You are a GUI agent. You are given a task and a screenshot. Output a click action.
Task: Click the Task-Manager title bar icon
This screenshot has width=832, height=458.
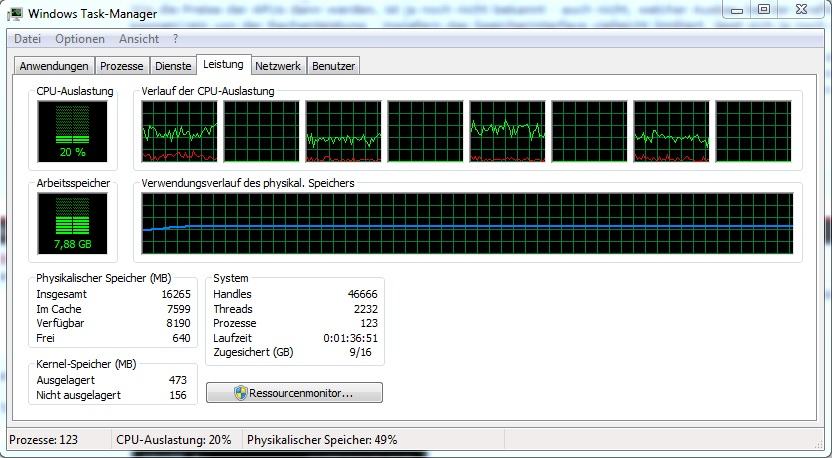(x=16, y=13)
